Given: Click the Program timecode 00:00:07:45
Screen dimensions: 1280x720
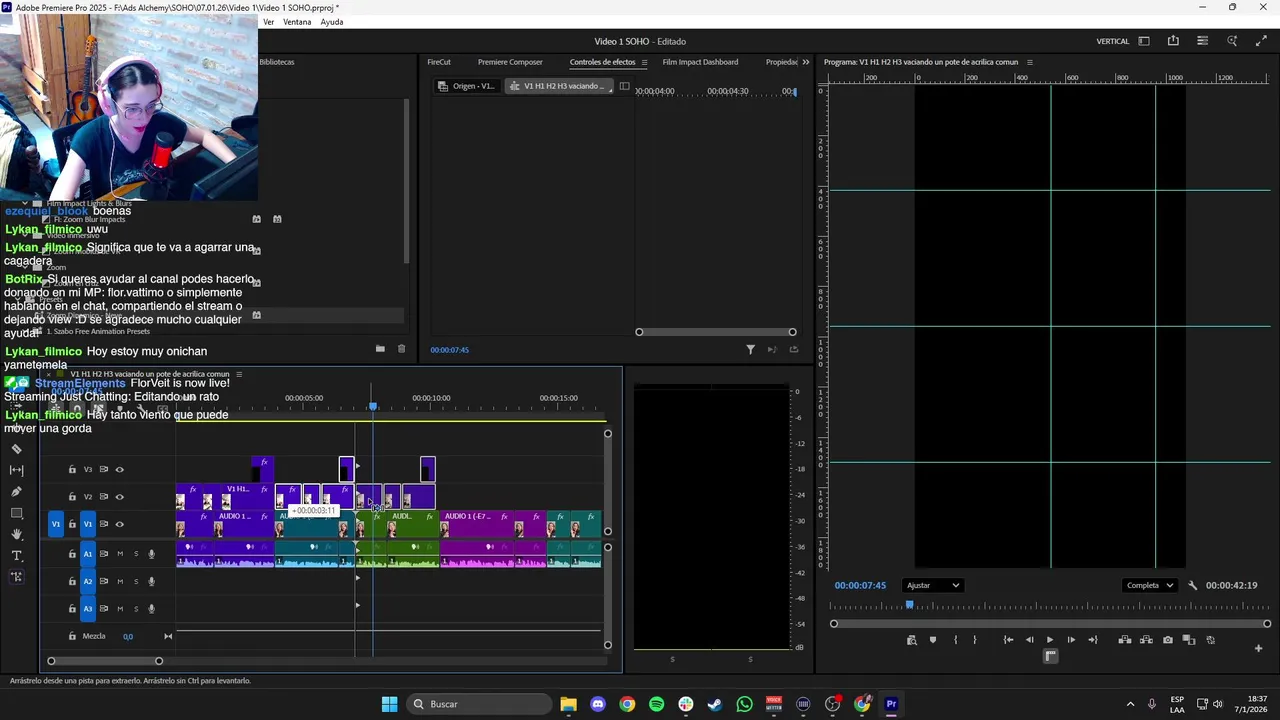Looking at the screenshot, I should [861, 586].
